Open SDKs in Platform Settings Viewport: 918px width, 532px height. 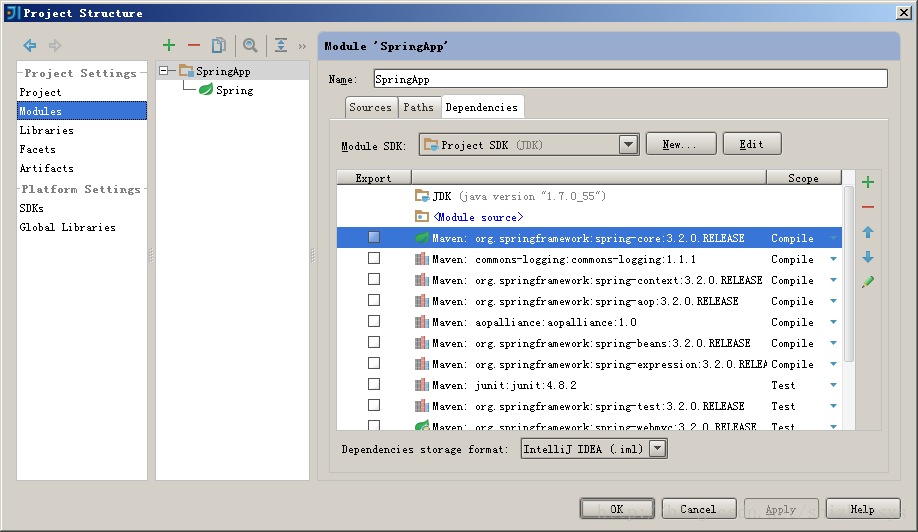tap(82, 208)
